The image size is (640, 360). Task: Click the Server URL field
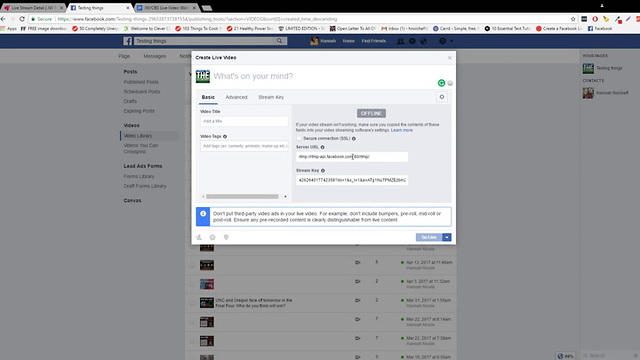352,157
